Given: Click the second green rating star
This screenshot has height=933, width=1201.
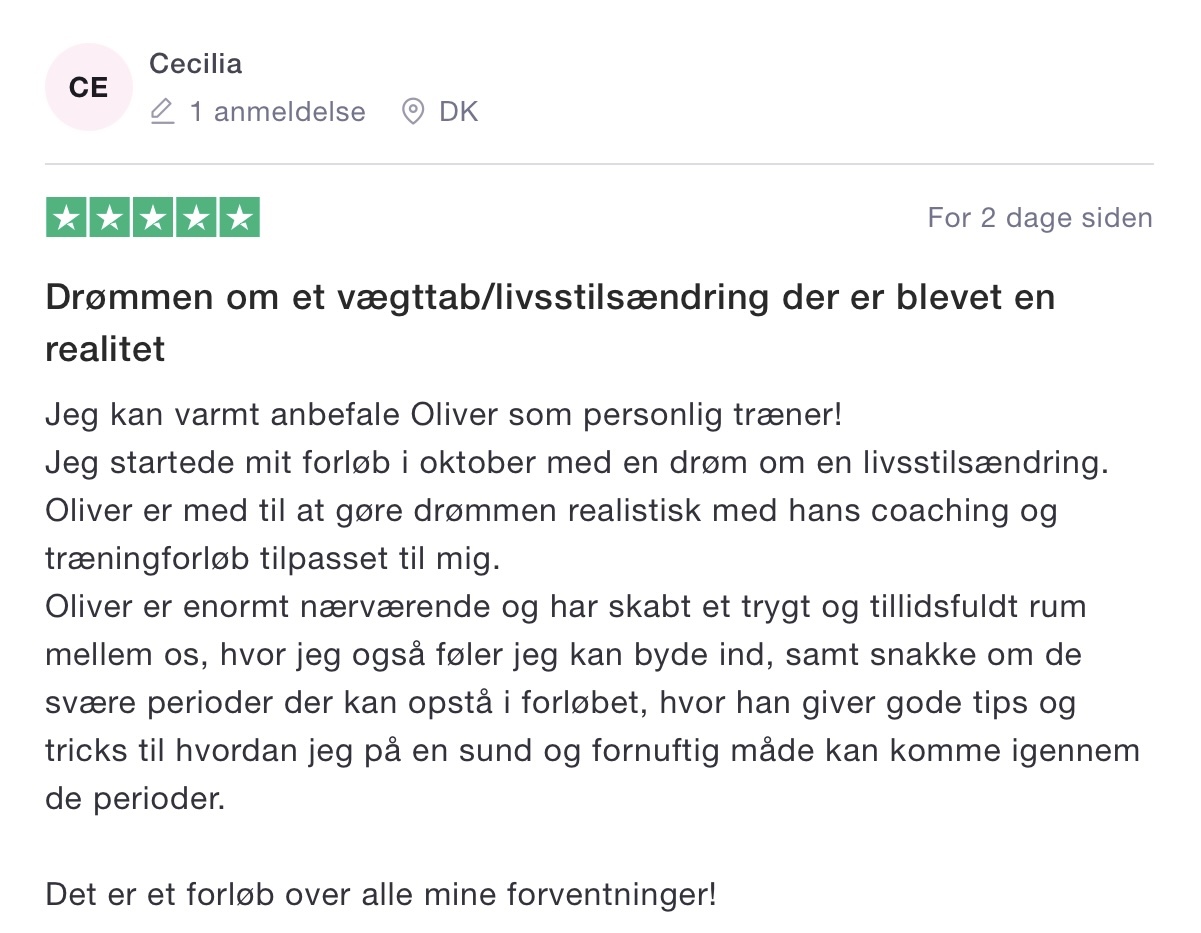Looking at the screenshot, I should 110,218.
